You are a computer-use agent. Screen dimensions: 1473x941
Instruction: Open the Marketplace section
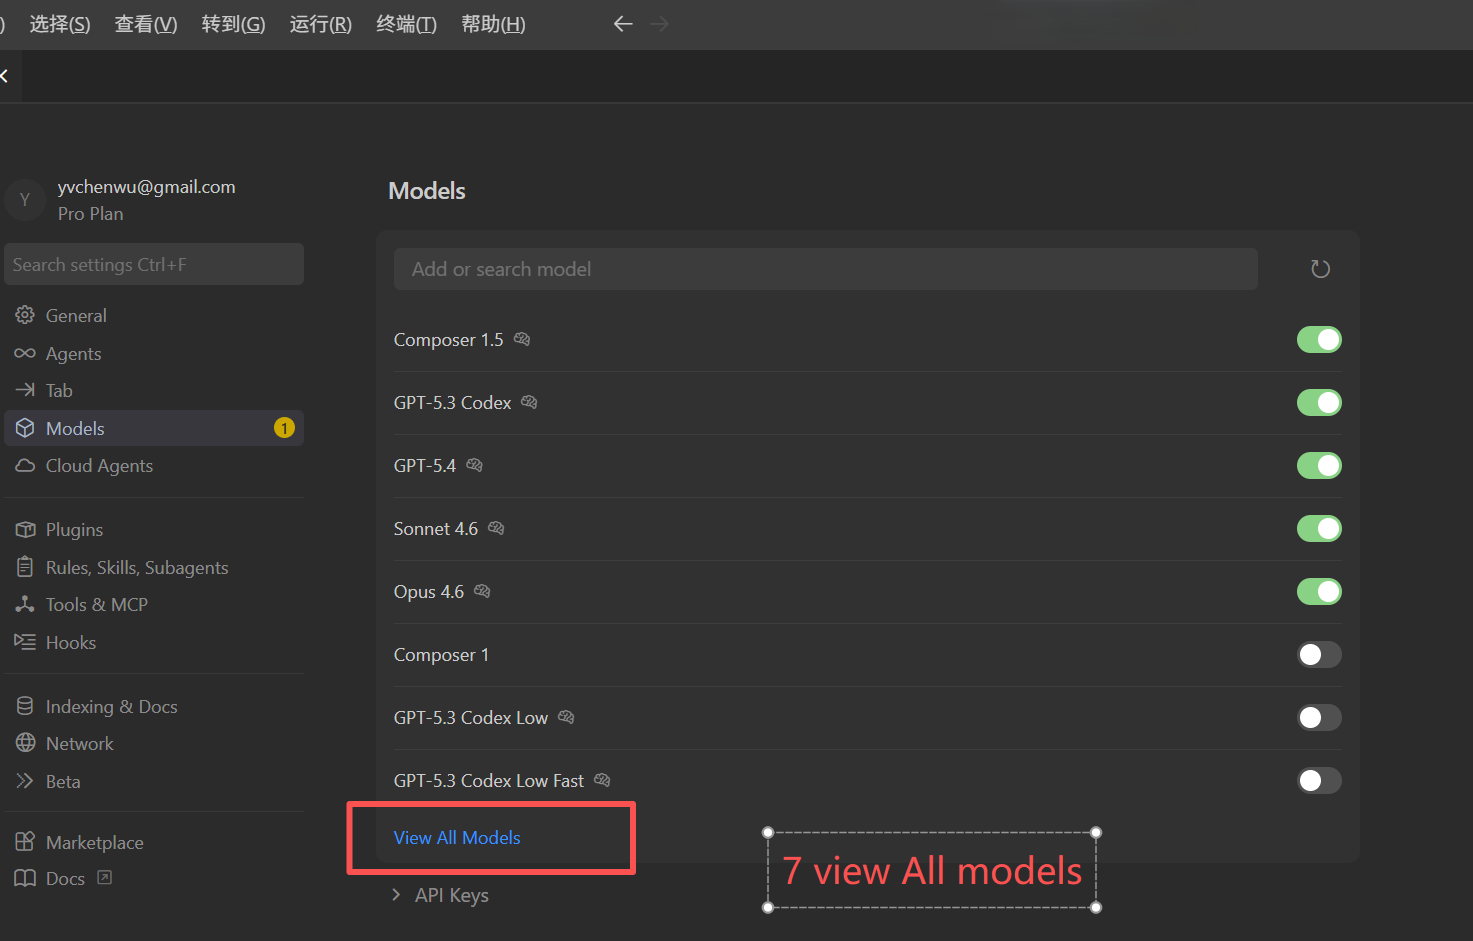pos(94,842)
